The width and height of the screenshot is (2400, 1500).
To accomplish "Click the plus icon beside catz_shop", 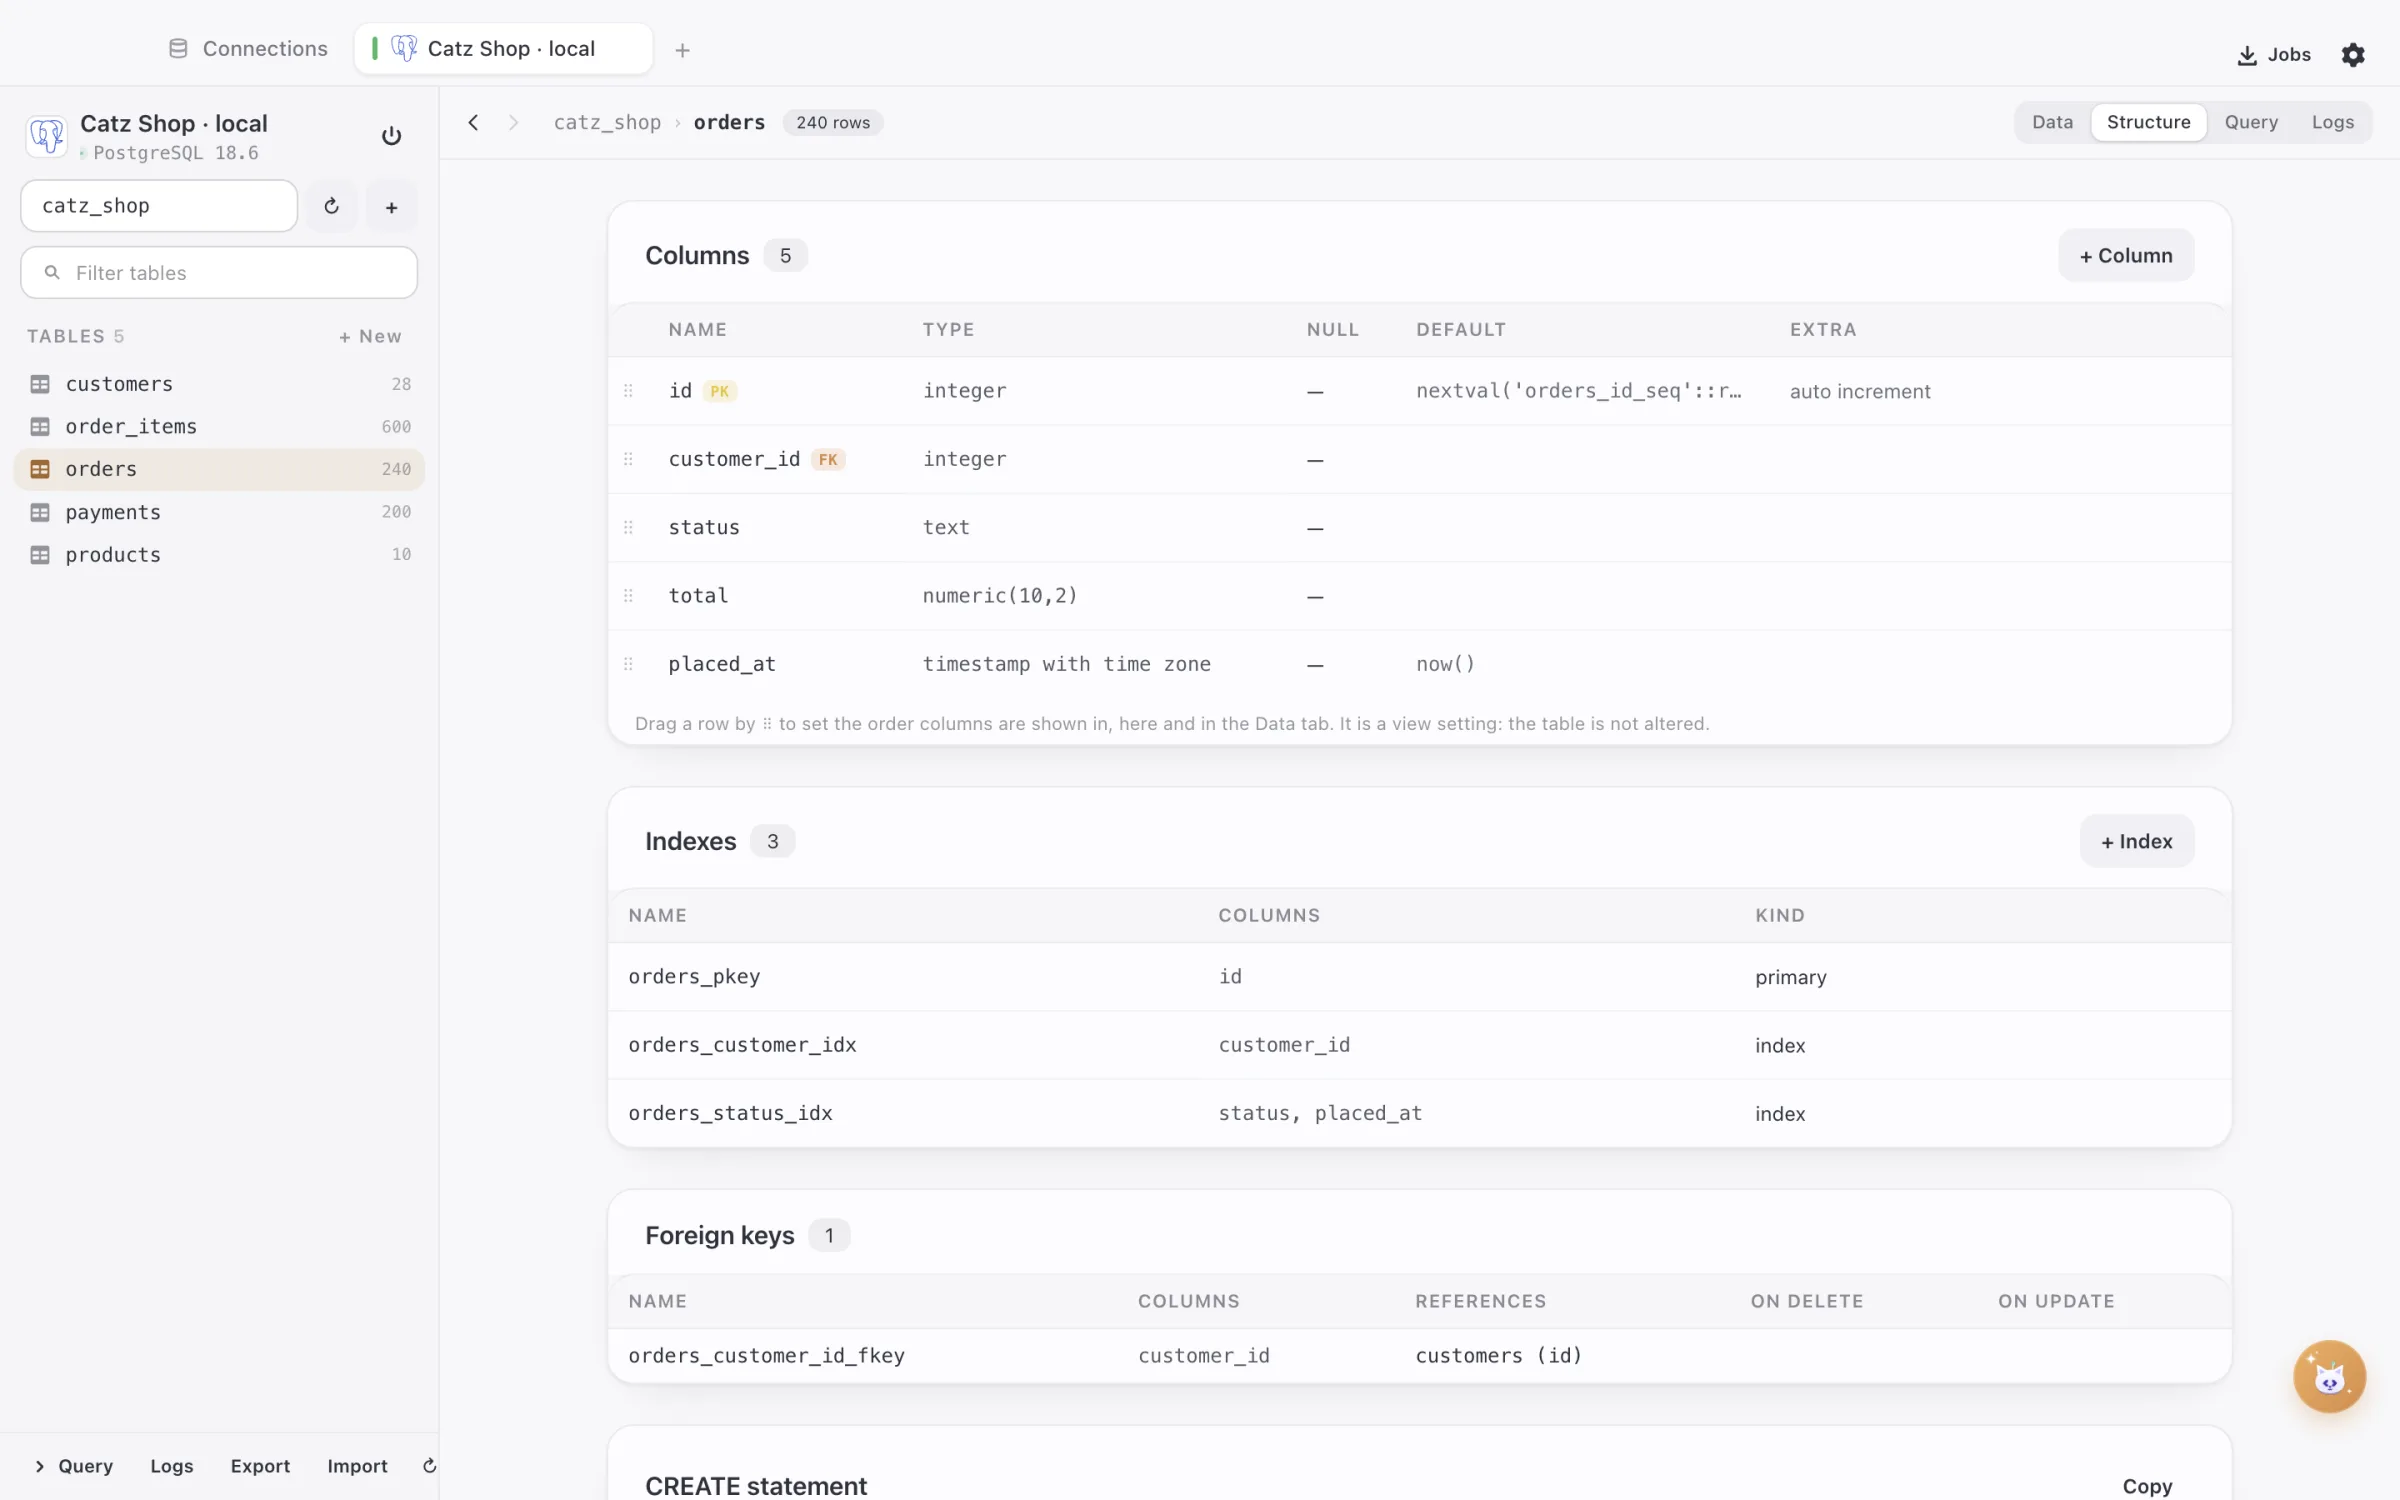I will (x=391, y=206).
